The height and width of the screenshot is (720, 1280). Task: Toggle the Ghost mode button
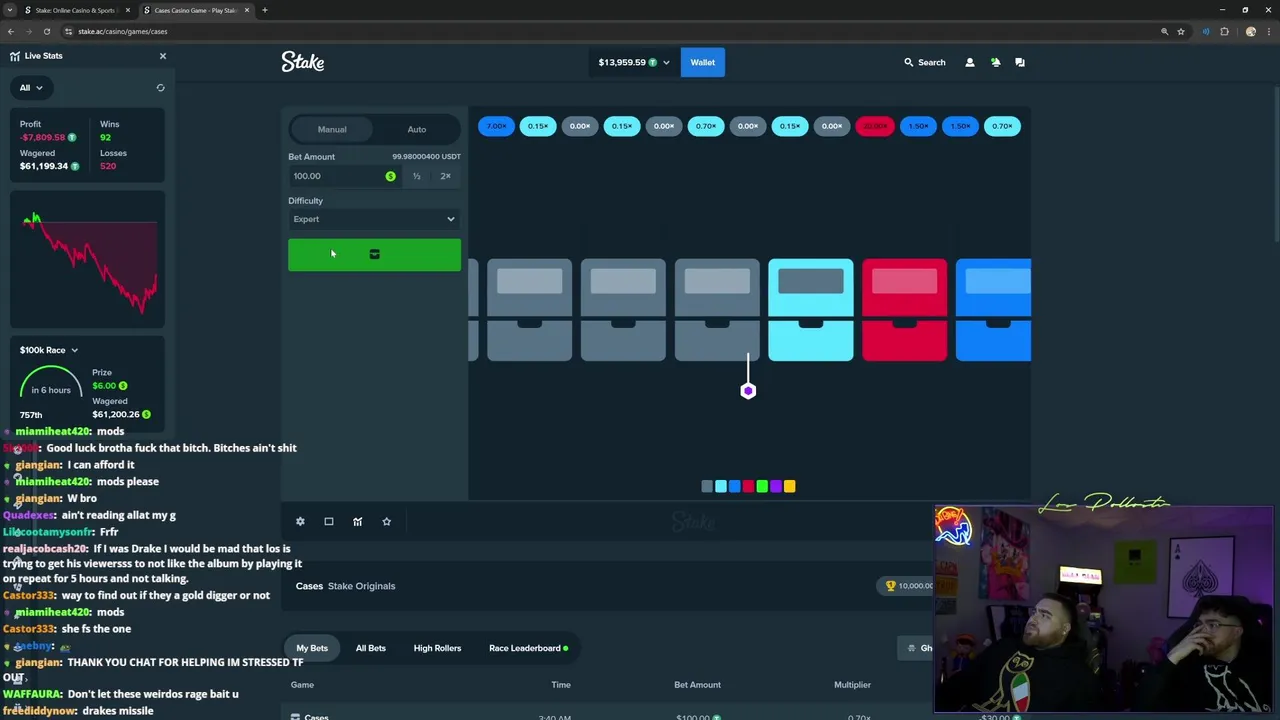pos(917,648)
